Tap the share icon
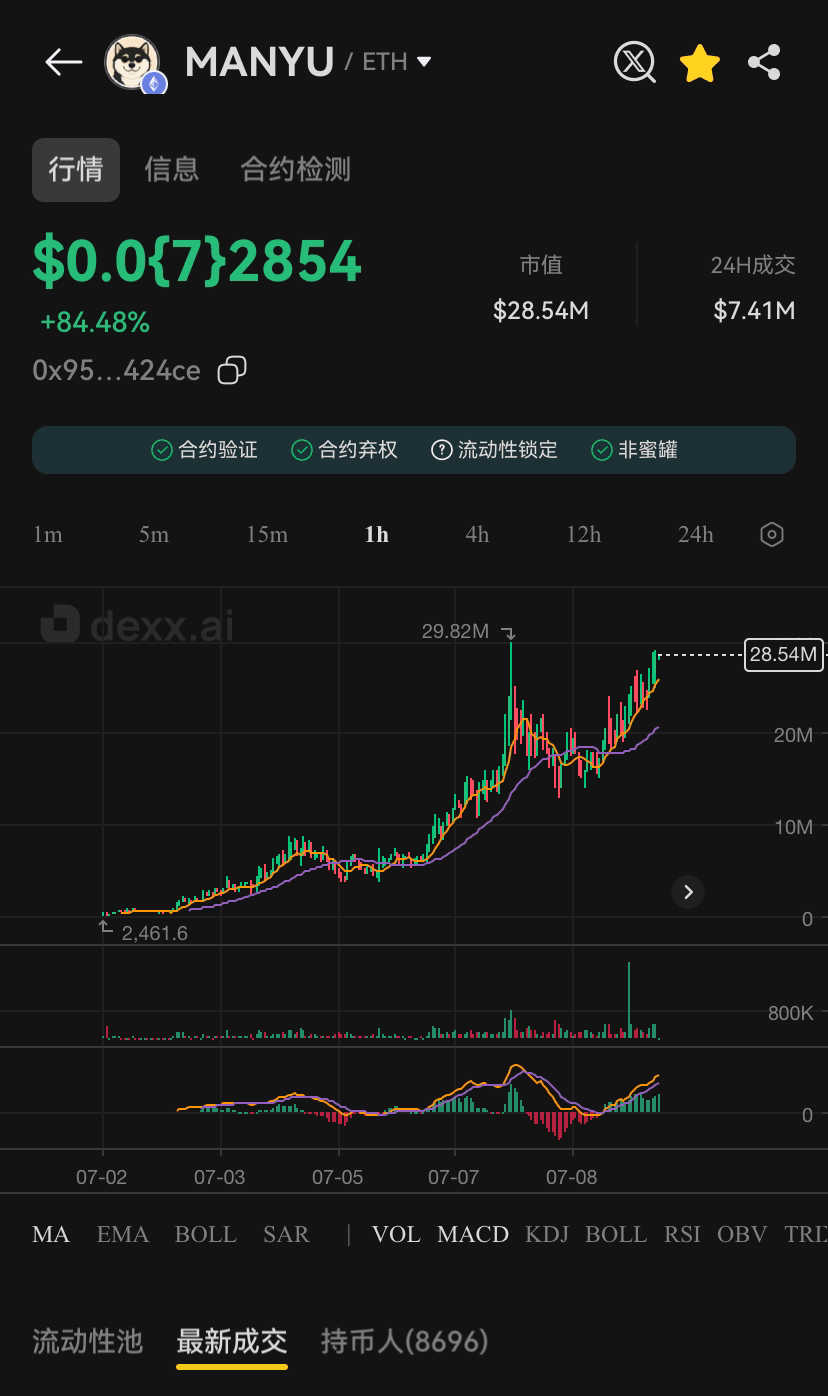Screen dimensions: 828x1396 tap(764, 63)
